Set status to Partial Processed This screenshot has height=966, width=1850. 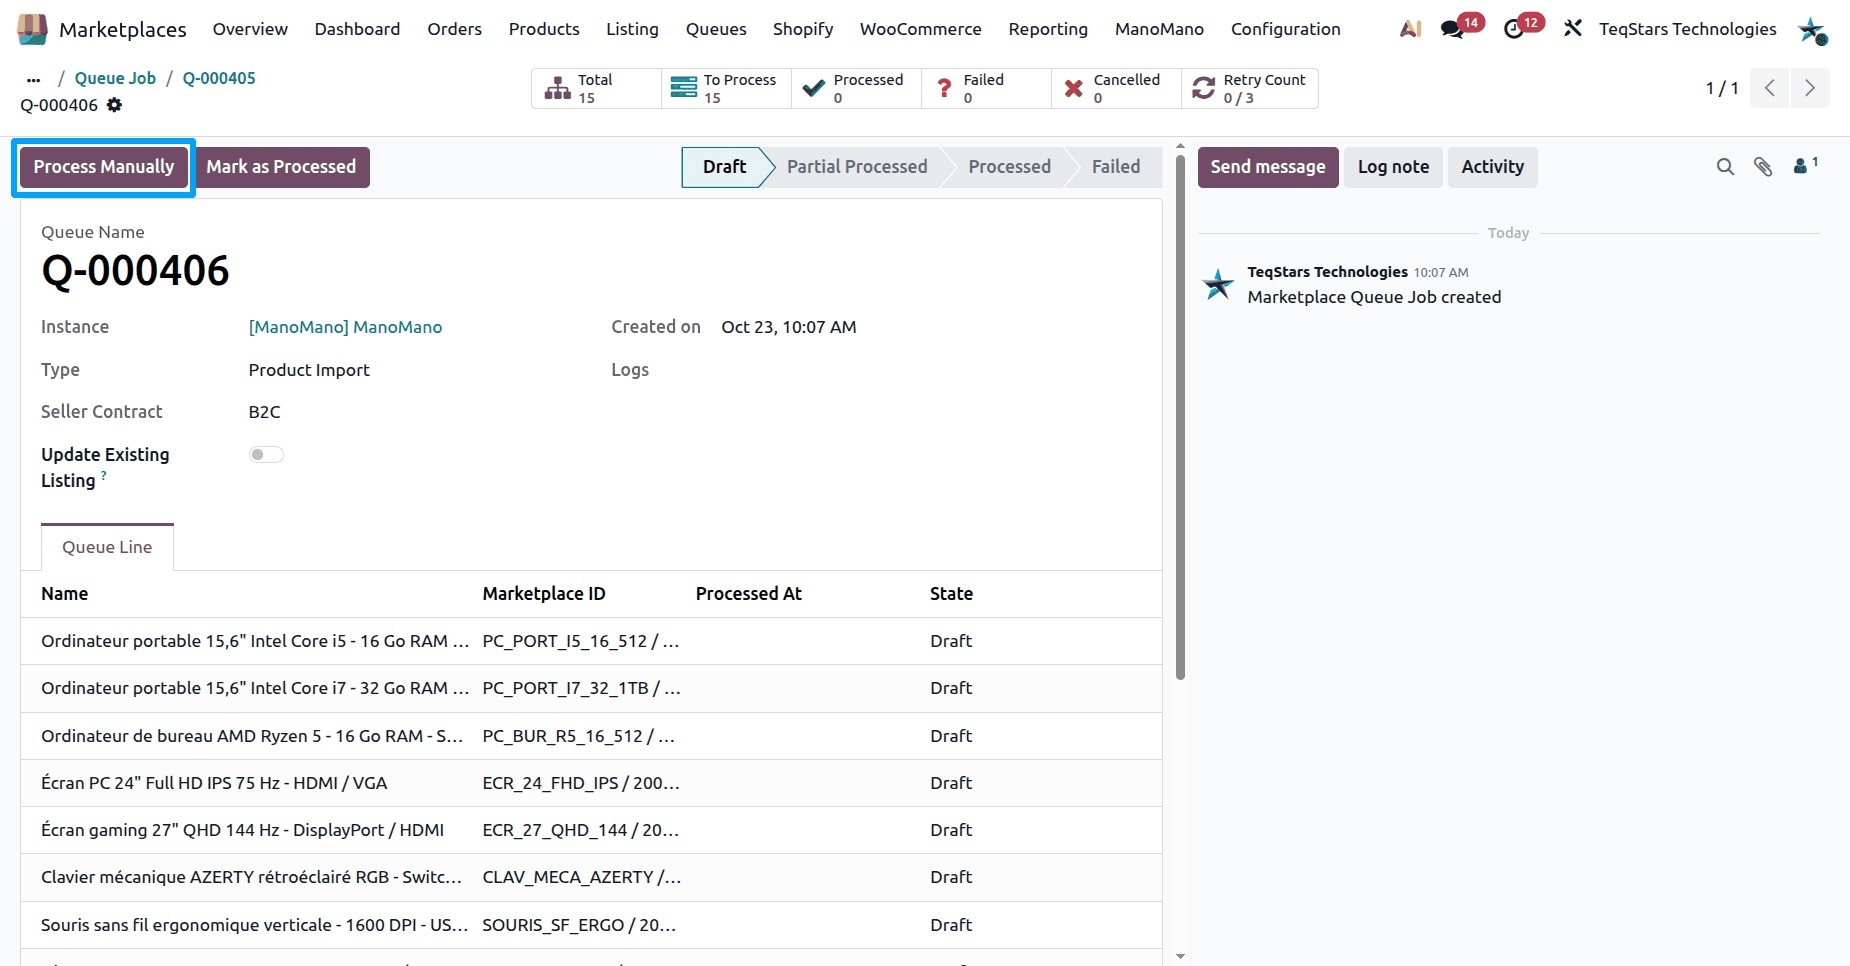click(x=857, y=167)
